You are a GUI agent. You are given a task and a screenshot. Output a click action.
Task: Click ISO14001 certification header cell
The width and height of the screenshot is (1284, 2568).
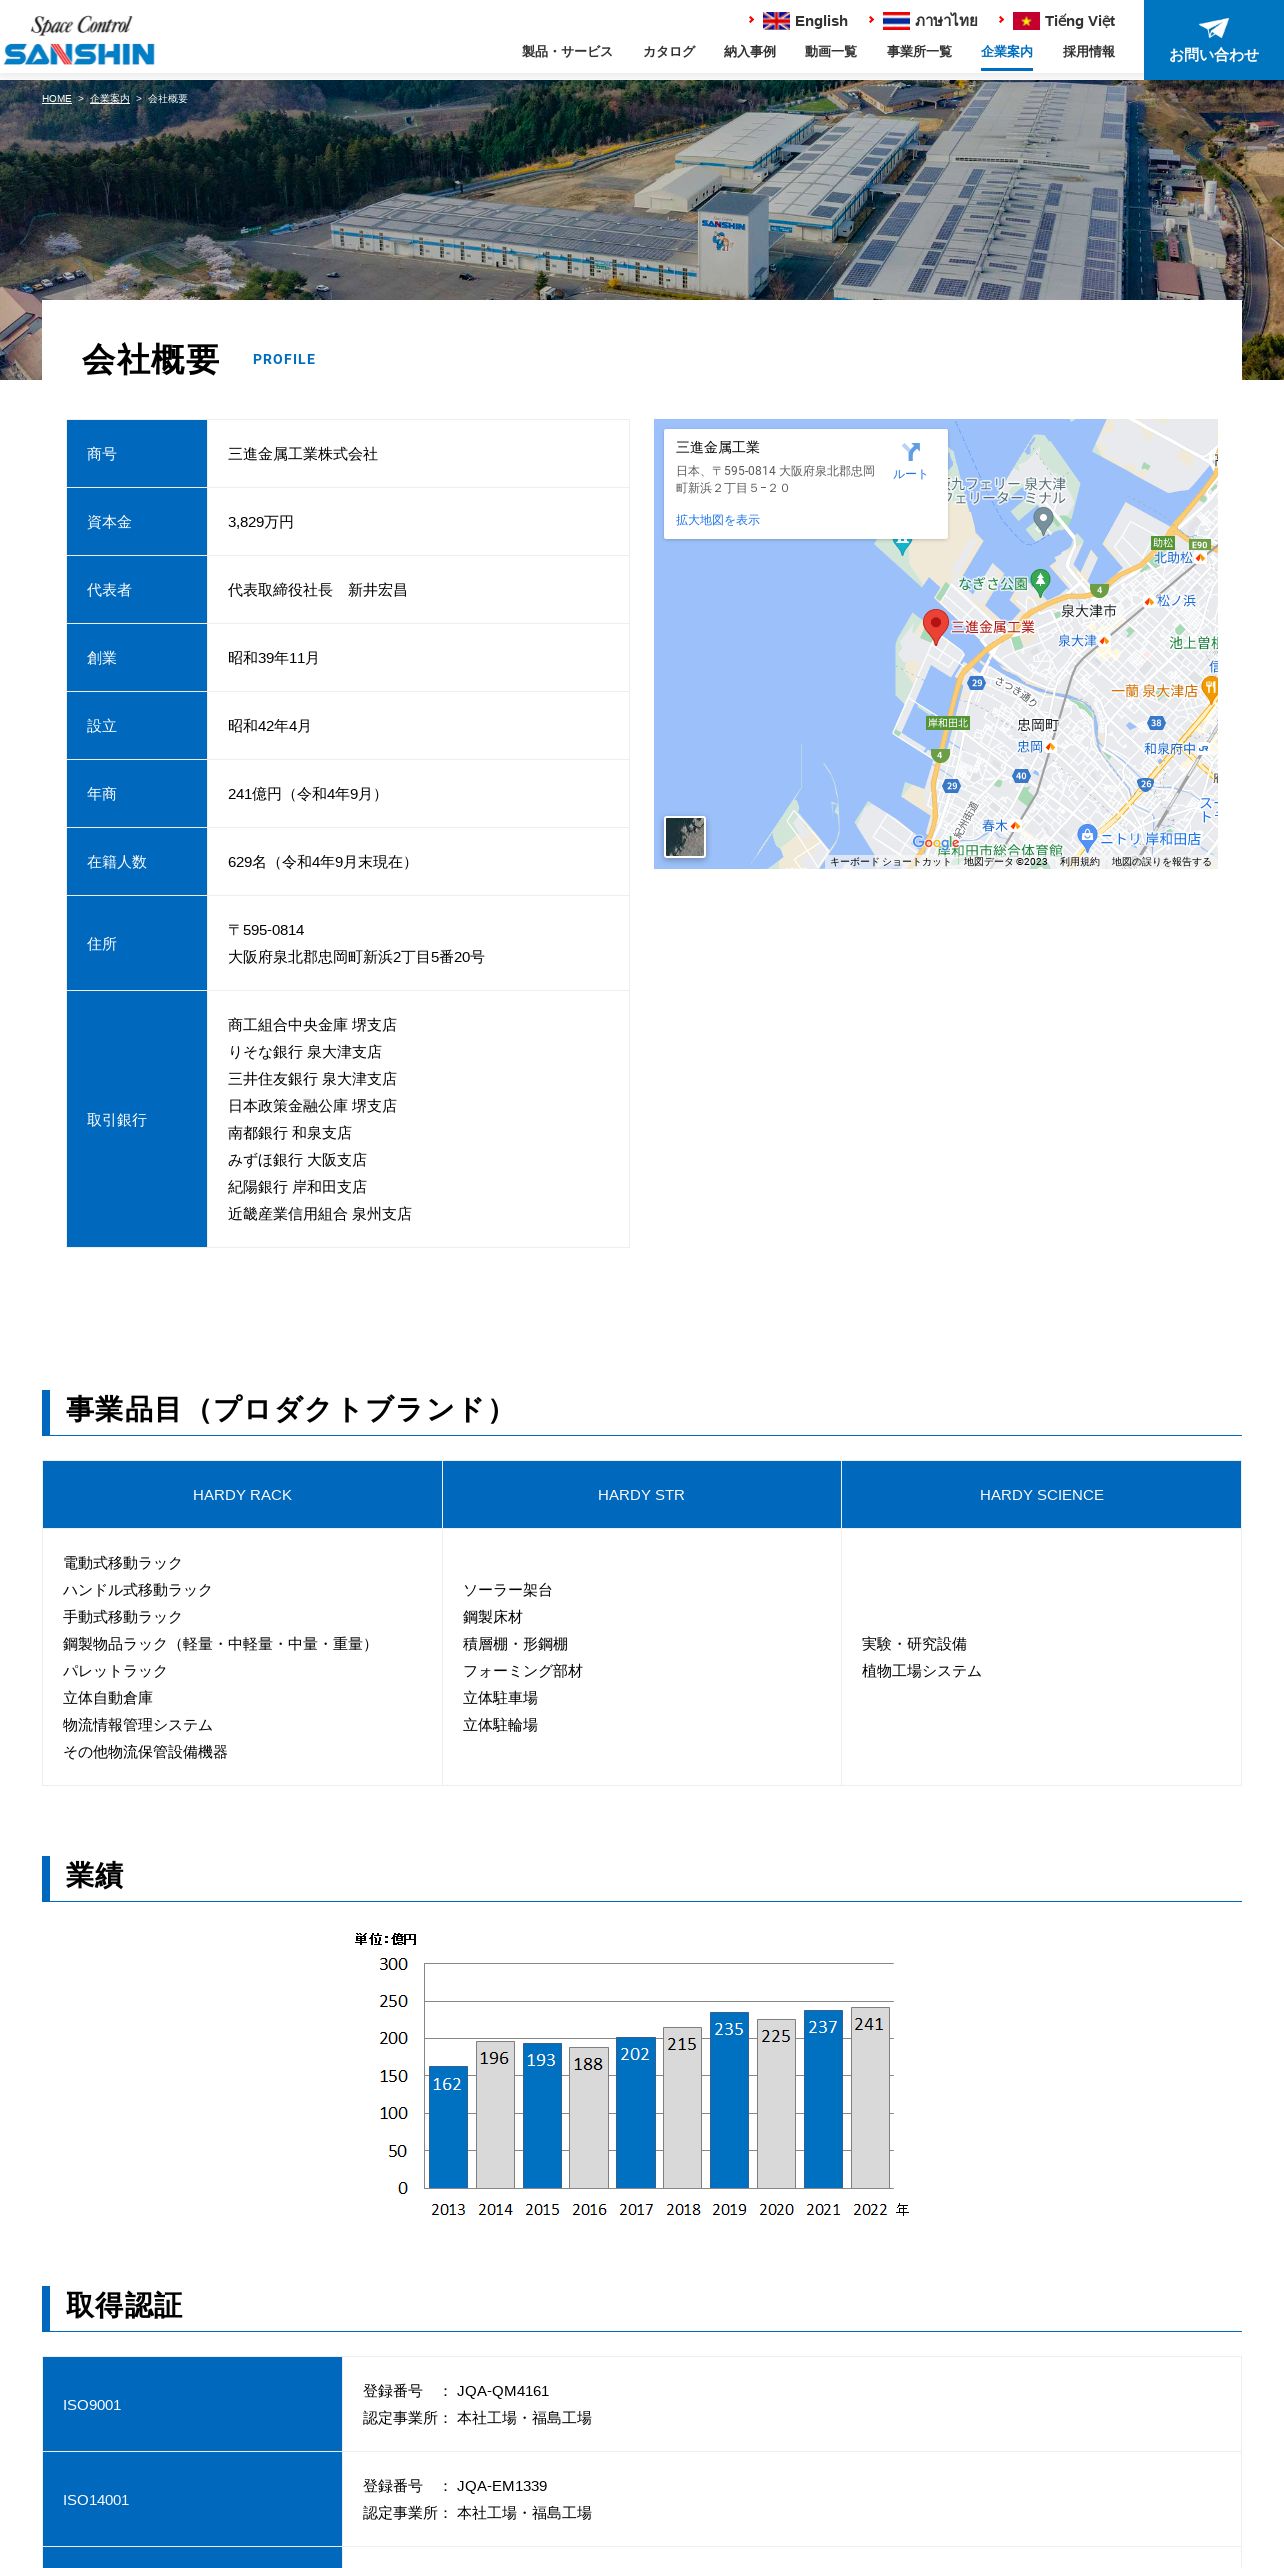192,2499
